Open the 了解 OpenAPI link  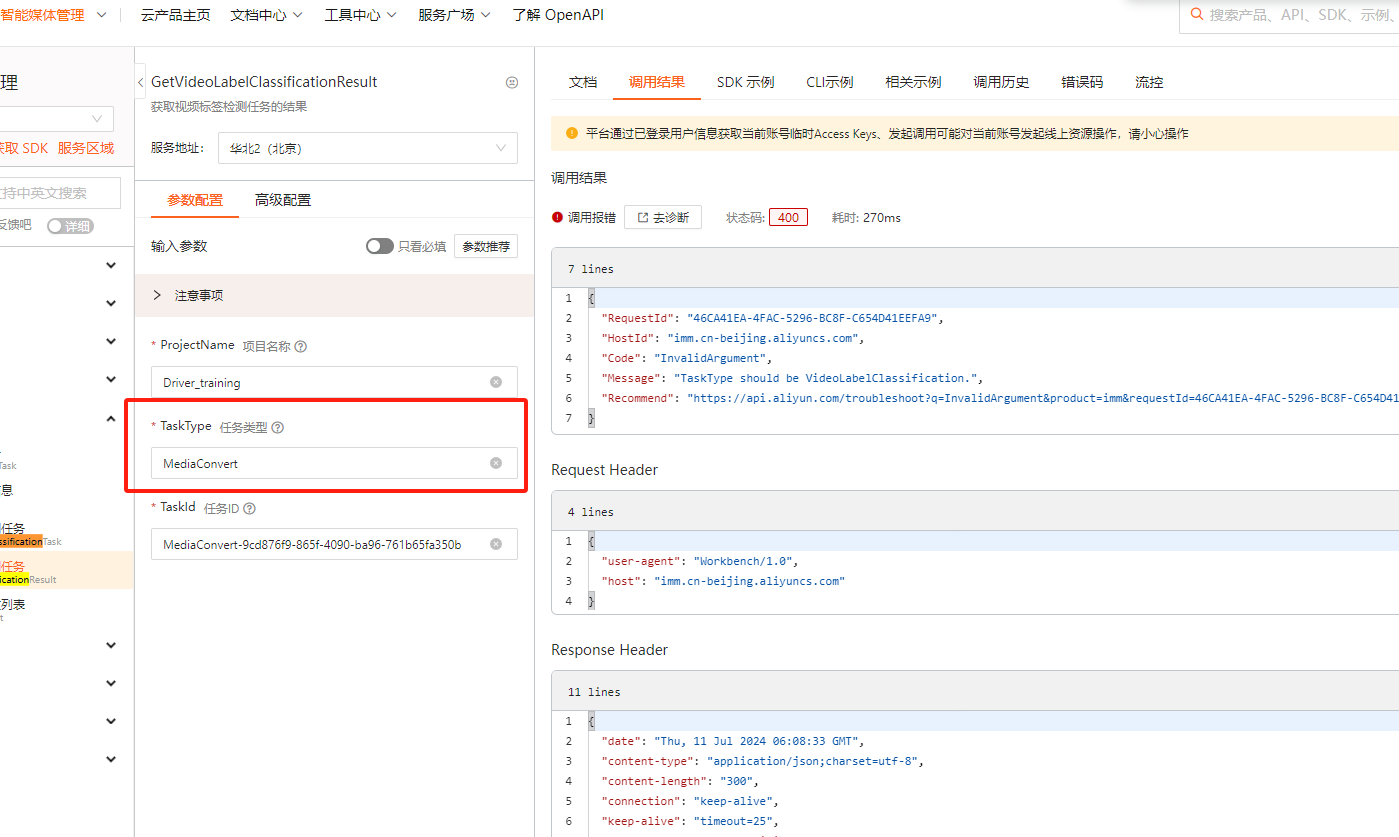[558, 15]
